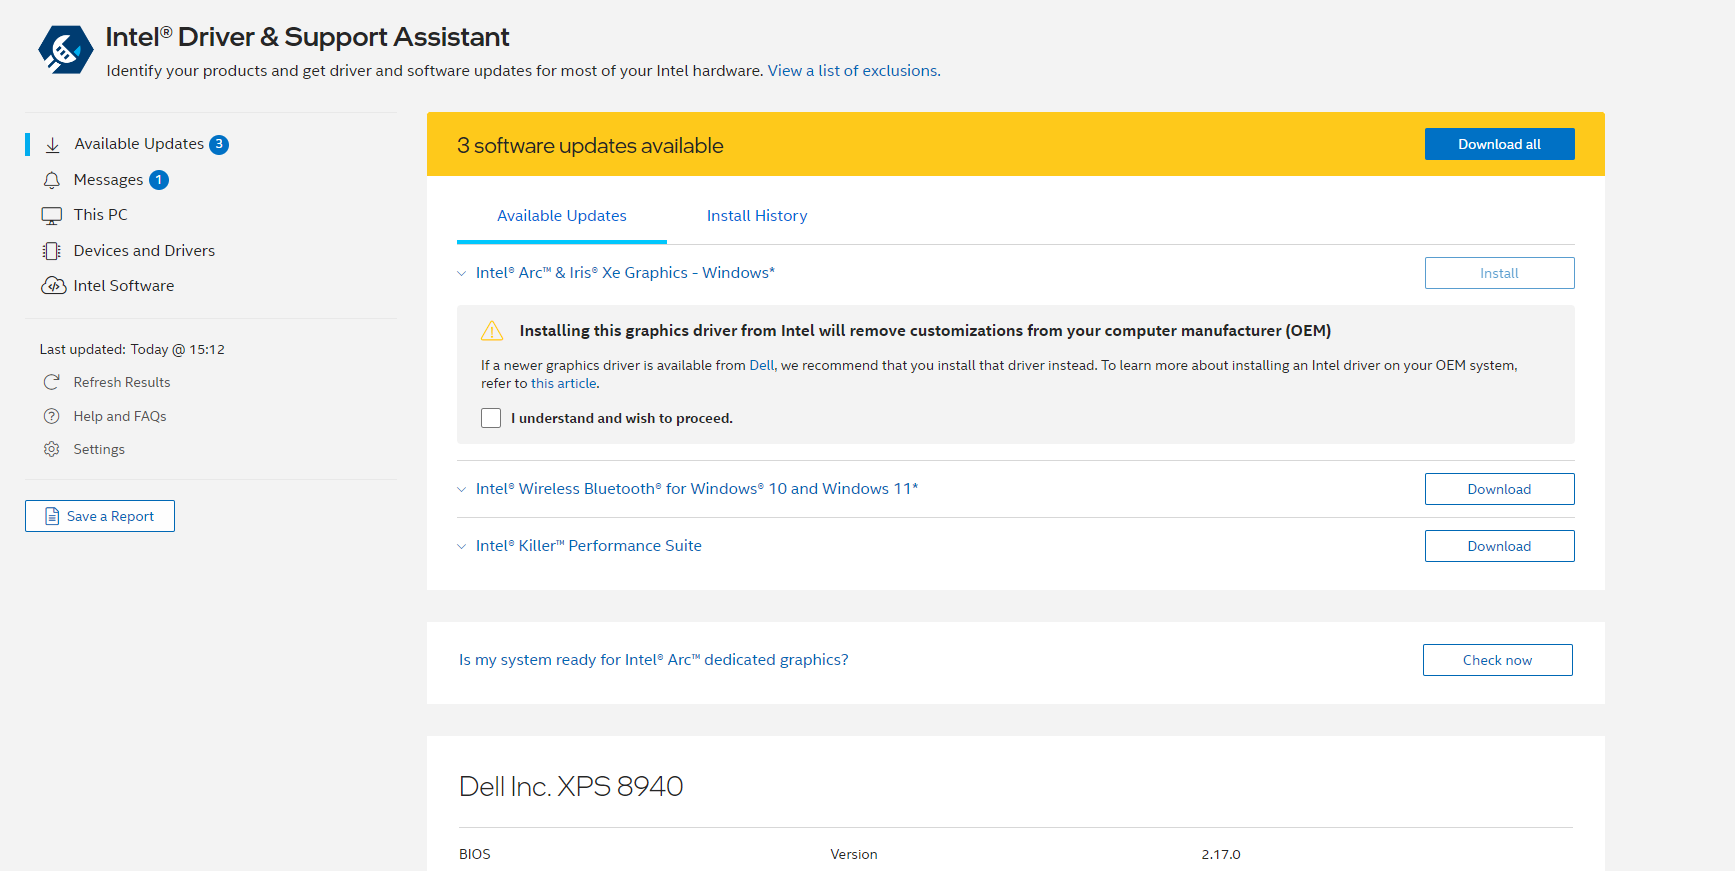Image resolution: width=1735 pixels, height=871 pixels.
Task: Select the This PC monitor icon
Action: (52, 215)
